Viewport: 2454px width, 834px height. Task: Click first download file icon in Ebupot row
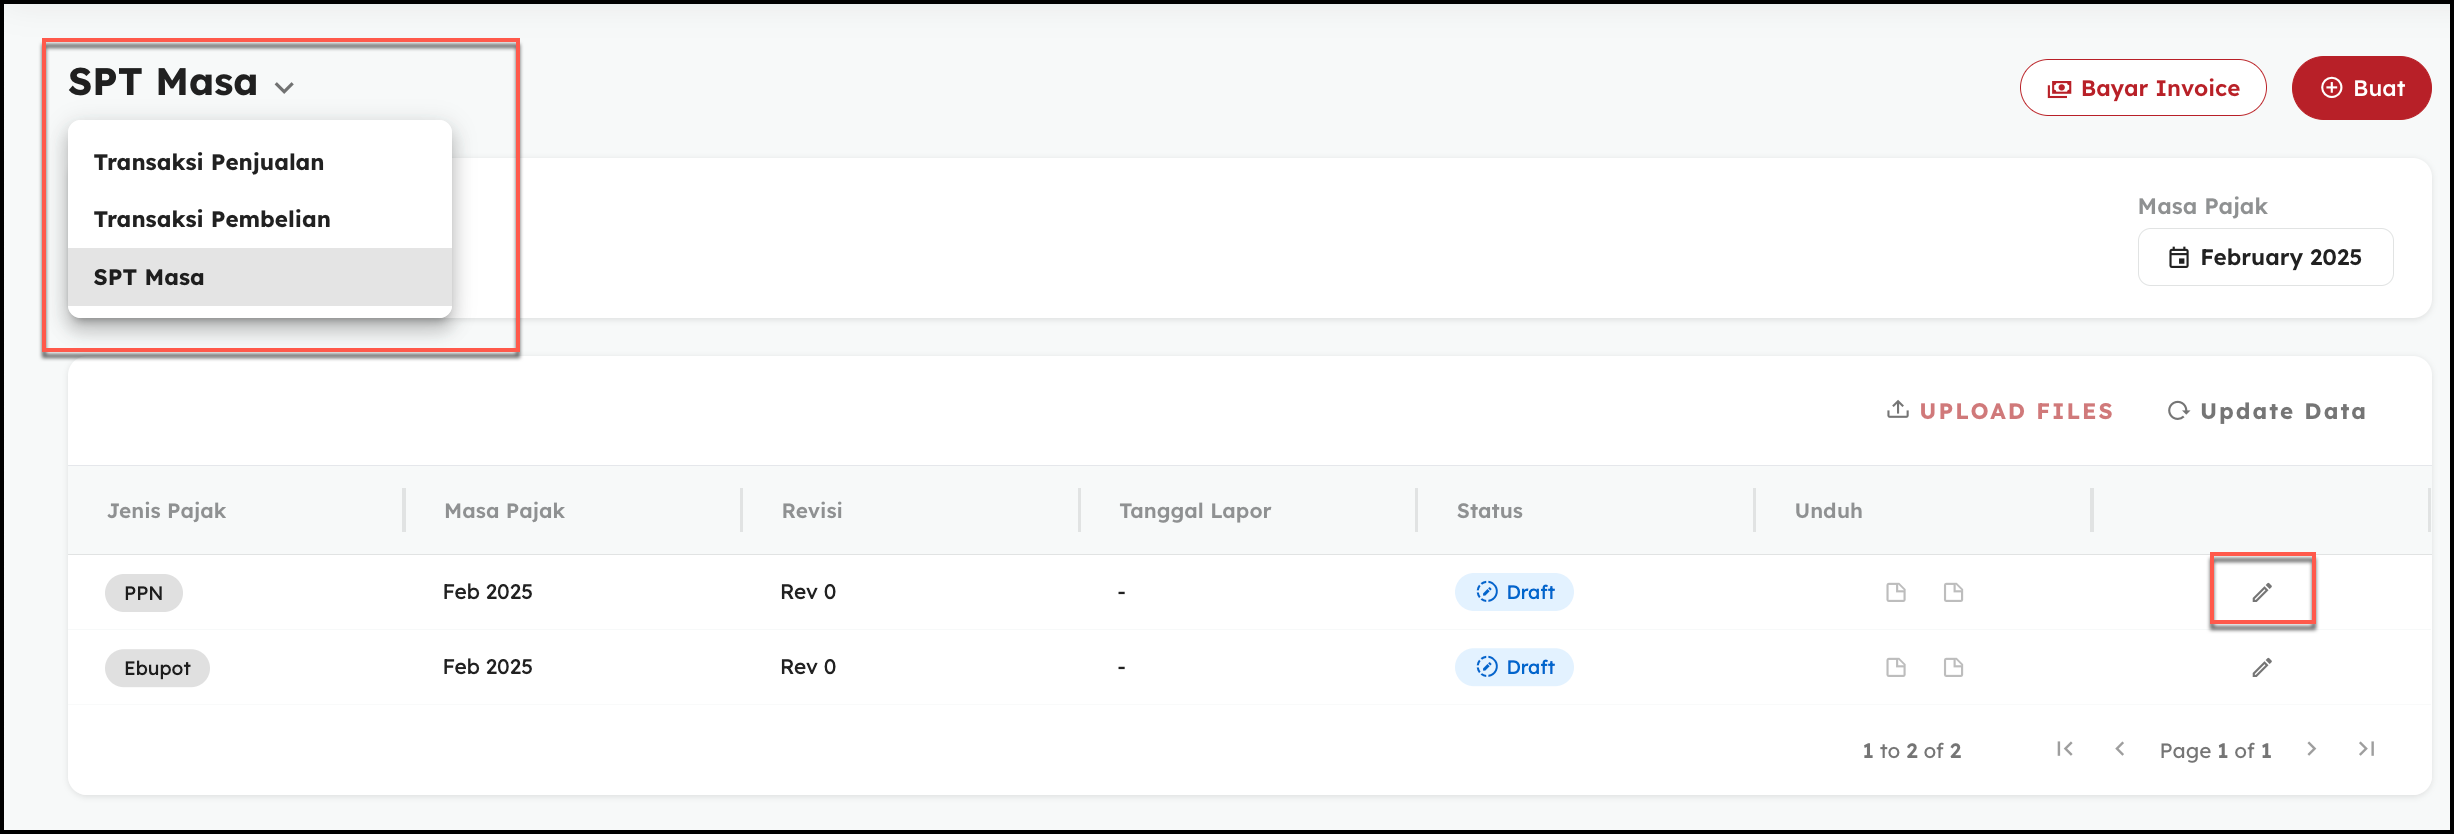(1895, 667)
